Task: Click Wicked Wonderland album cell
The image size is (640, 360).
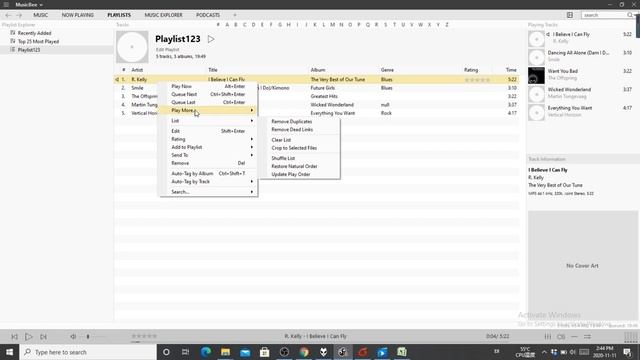Action: click(x=332, y=105)
